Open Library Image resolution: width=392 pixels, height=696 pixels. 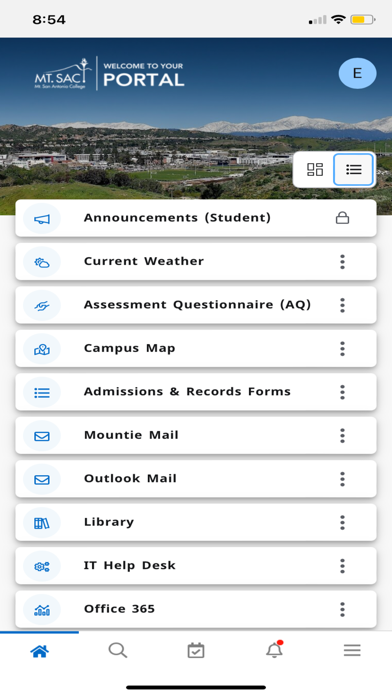(196, 522)
